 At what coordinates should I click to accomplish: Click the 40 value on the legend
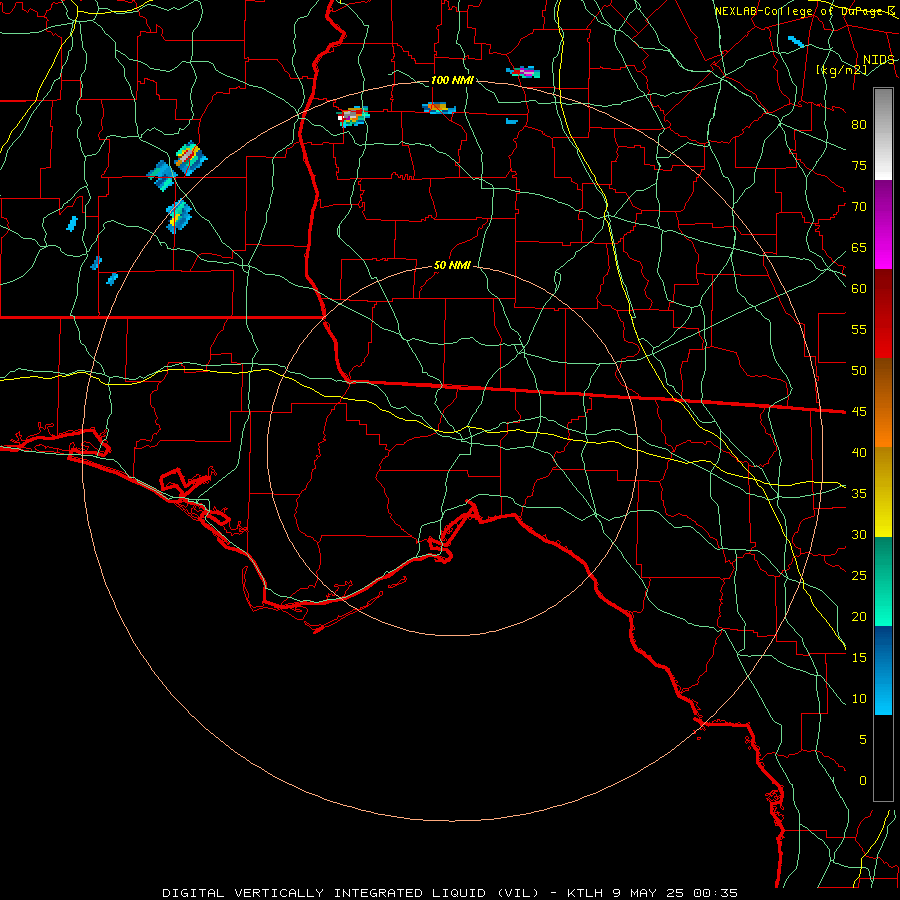(x=859, y=452)
